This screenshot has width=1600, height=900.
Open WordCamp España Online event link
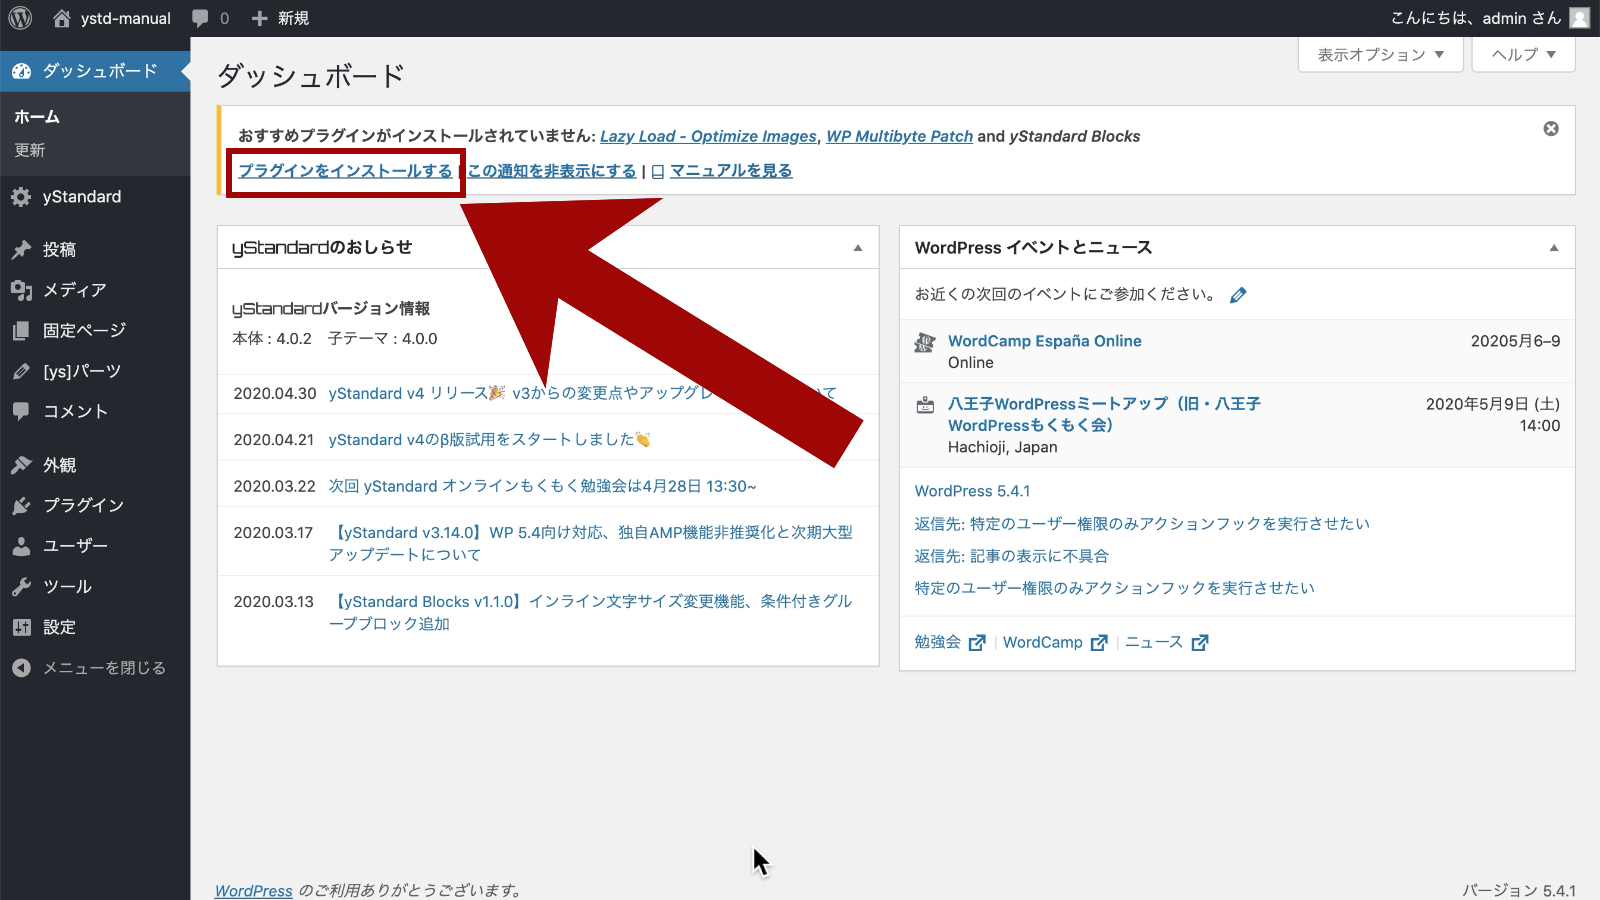pos(1045,341)
